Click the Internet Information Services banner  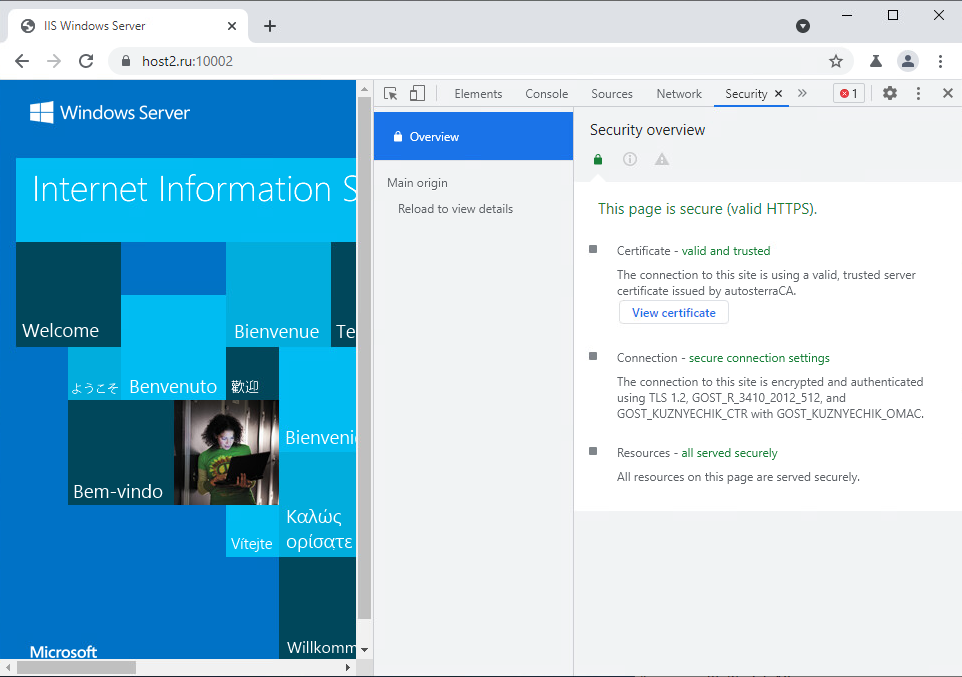(186, 199)
